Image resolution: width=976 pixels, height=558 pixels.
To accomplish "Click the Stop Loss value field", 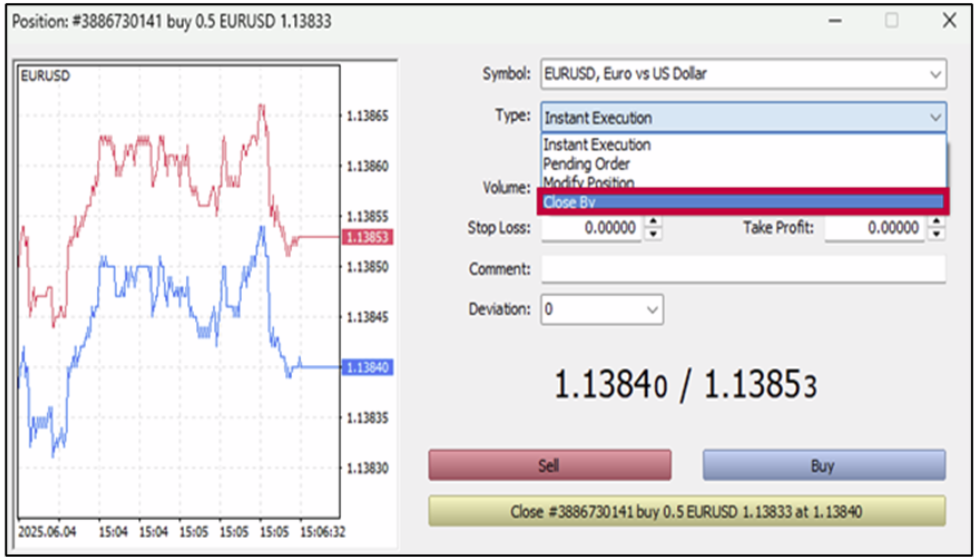I will (x=592, y=228).
